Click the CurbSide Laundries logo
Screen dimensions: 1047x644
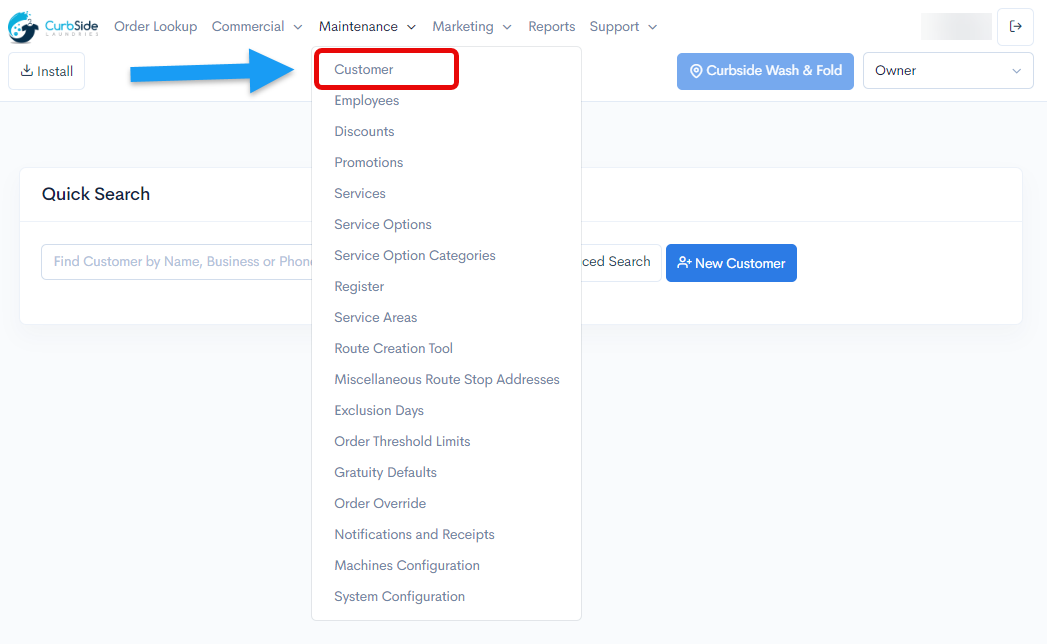click(53, 27)
